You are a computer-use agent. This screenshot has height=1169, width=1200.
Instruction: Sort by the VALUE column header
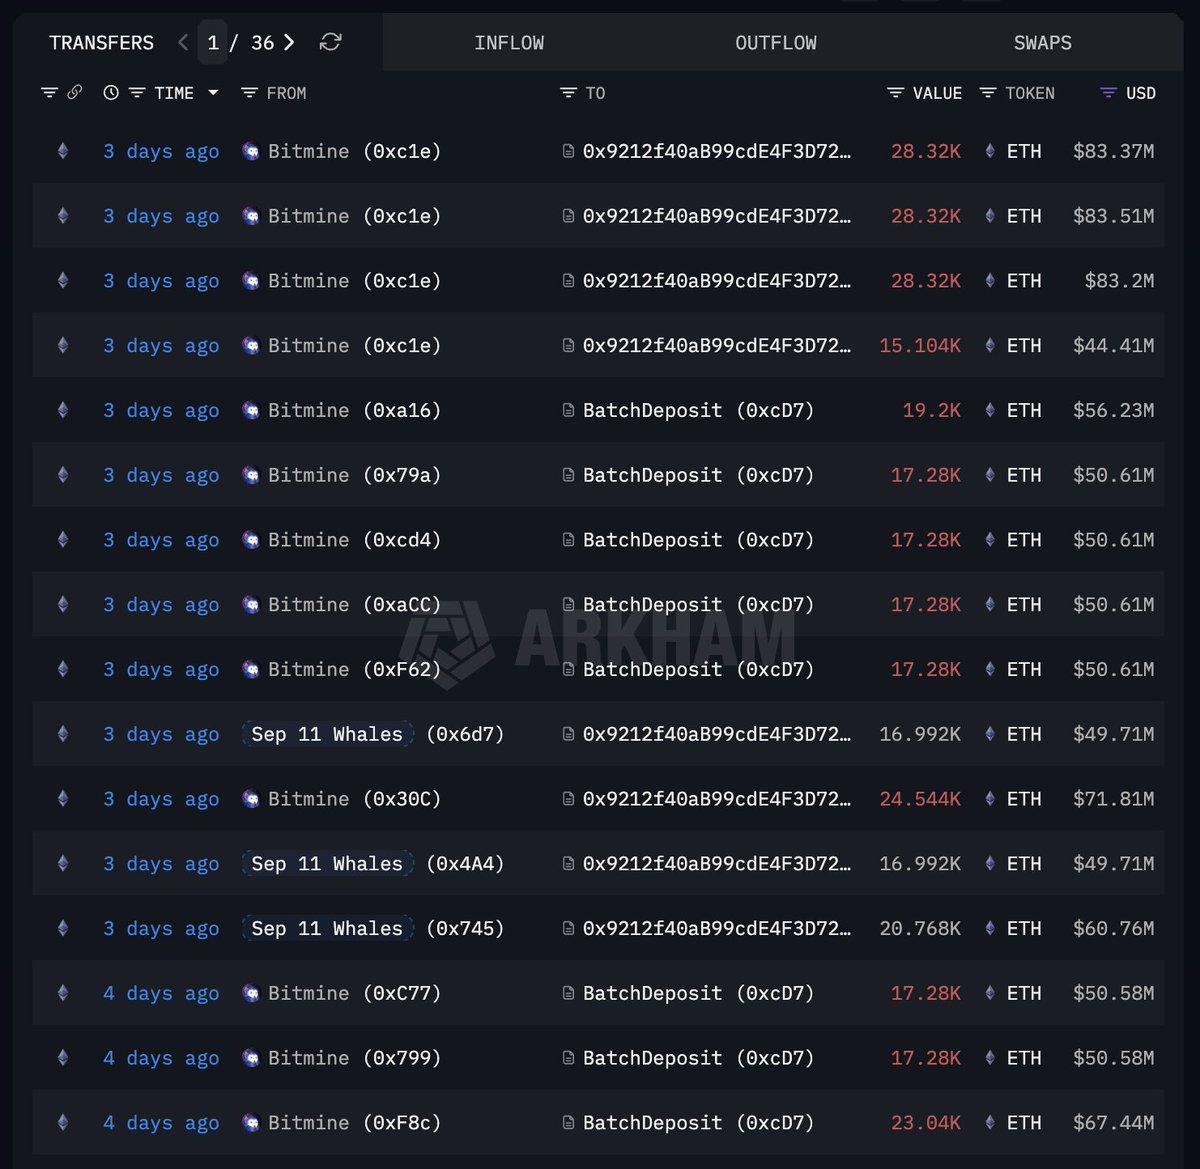tap(937, 92)
